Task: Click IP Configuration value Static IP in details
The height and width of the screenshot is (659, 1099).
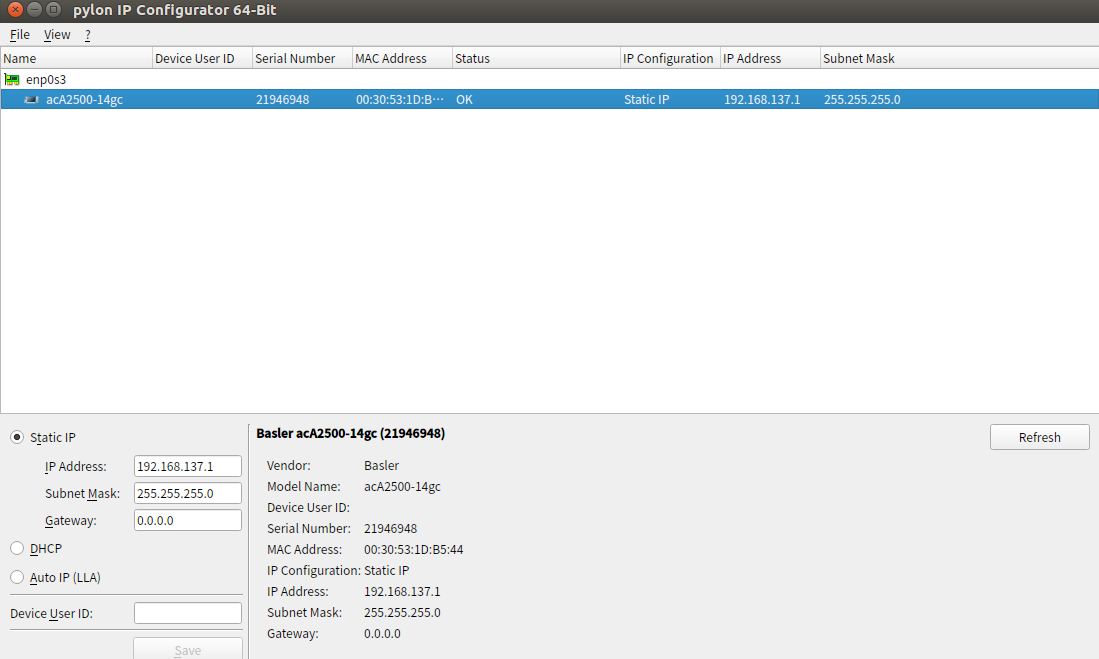Action: pos(386,571)
